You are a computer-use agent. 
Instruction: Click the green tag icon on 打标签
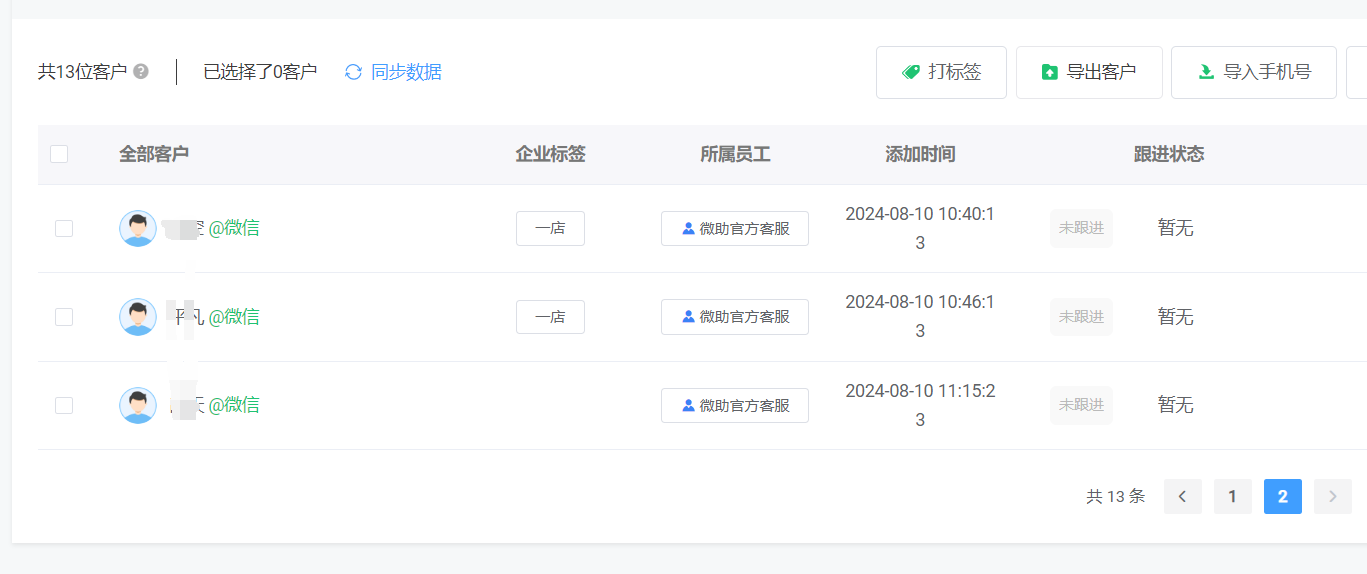coord(910,72)
